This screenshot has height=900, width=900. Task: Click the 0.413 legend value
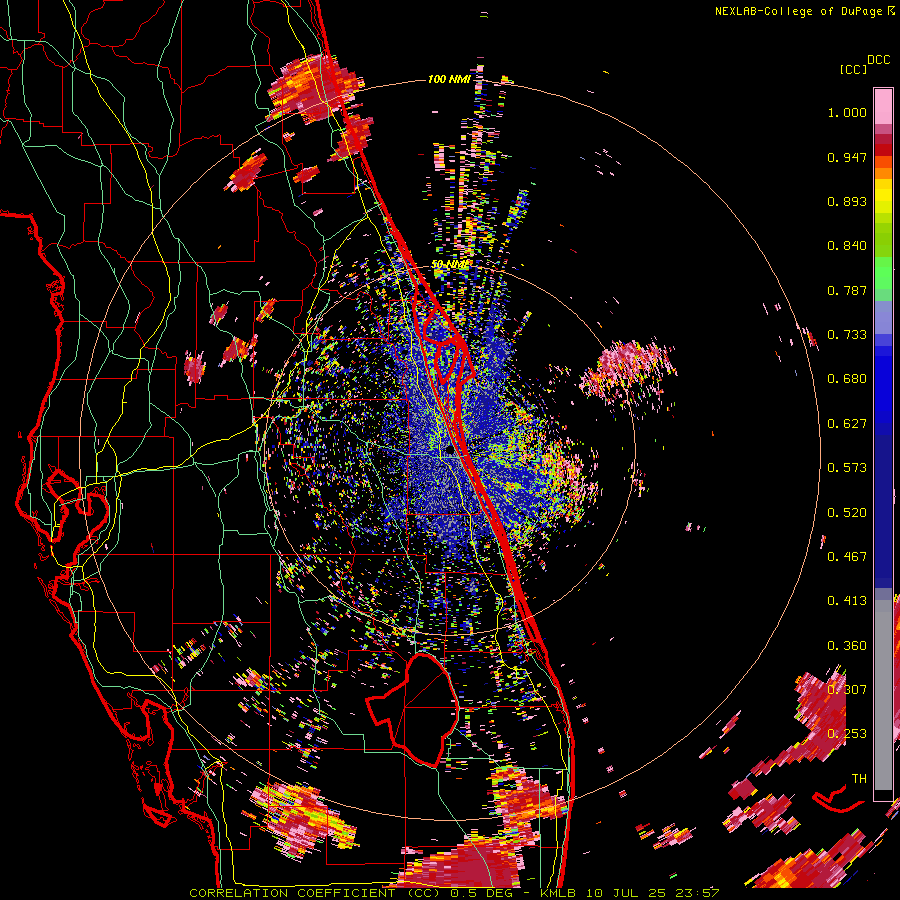[x=847, y=601]
